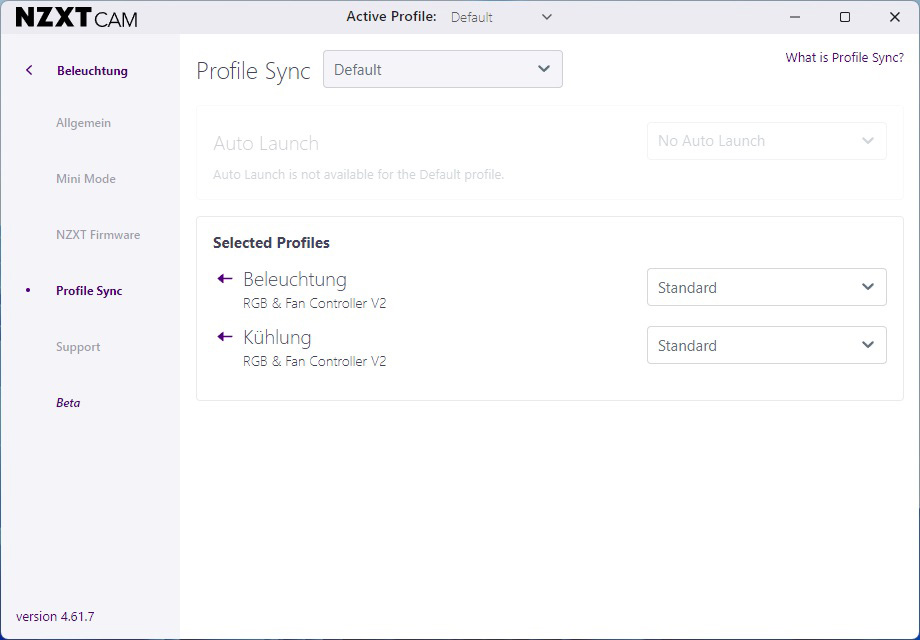Minimize the NZXT CAM window
The width and height of the screenshot is (920, 640).
[795, 17]
